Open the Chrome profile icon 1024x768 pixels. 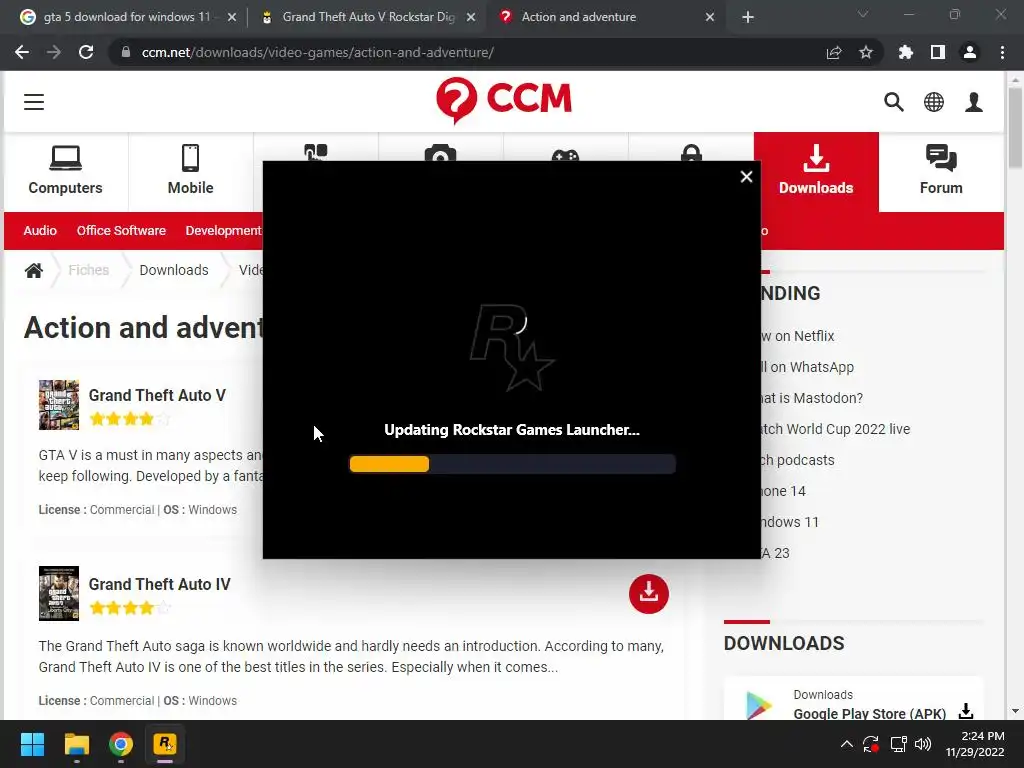click(970, 52)
